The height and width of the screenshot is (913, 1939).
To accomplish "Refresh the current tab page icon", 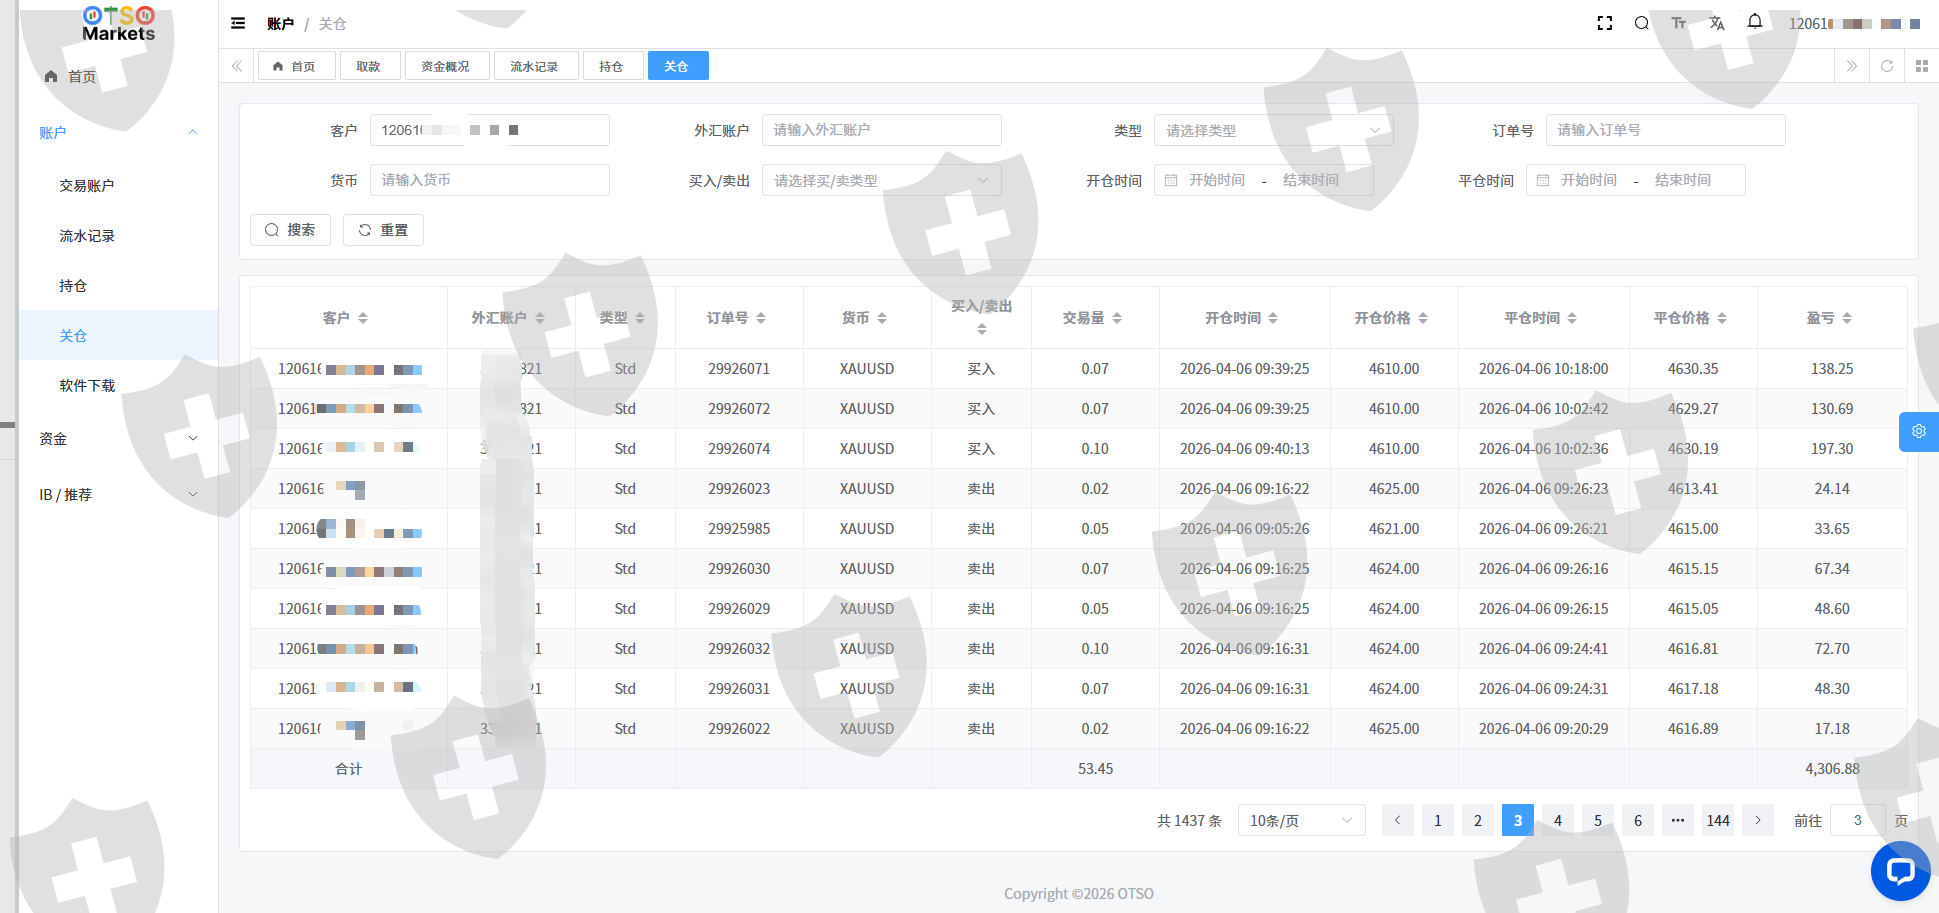I will [x=1887, y=66].
